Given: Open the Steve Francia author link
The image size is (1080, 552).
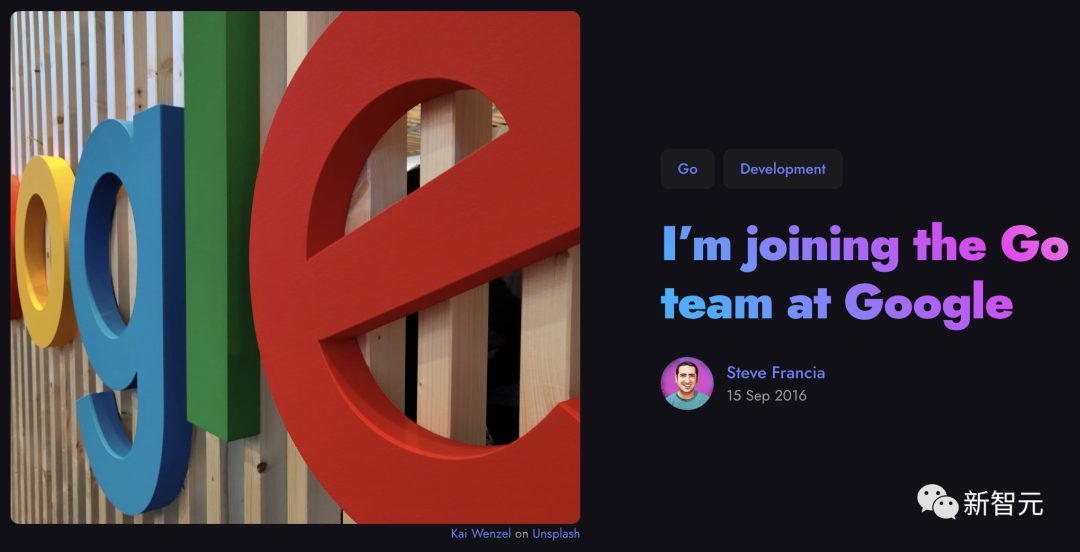Looking at the screenshot, I should [776, 373].
